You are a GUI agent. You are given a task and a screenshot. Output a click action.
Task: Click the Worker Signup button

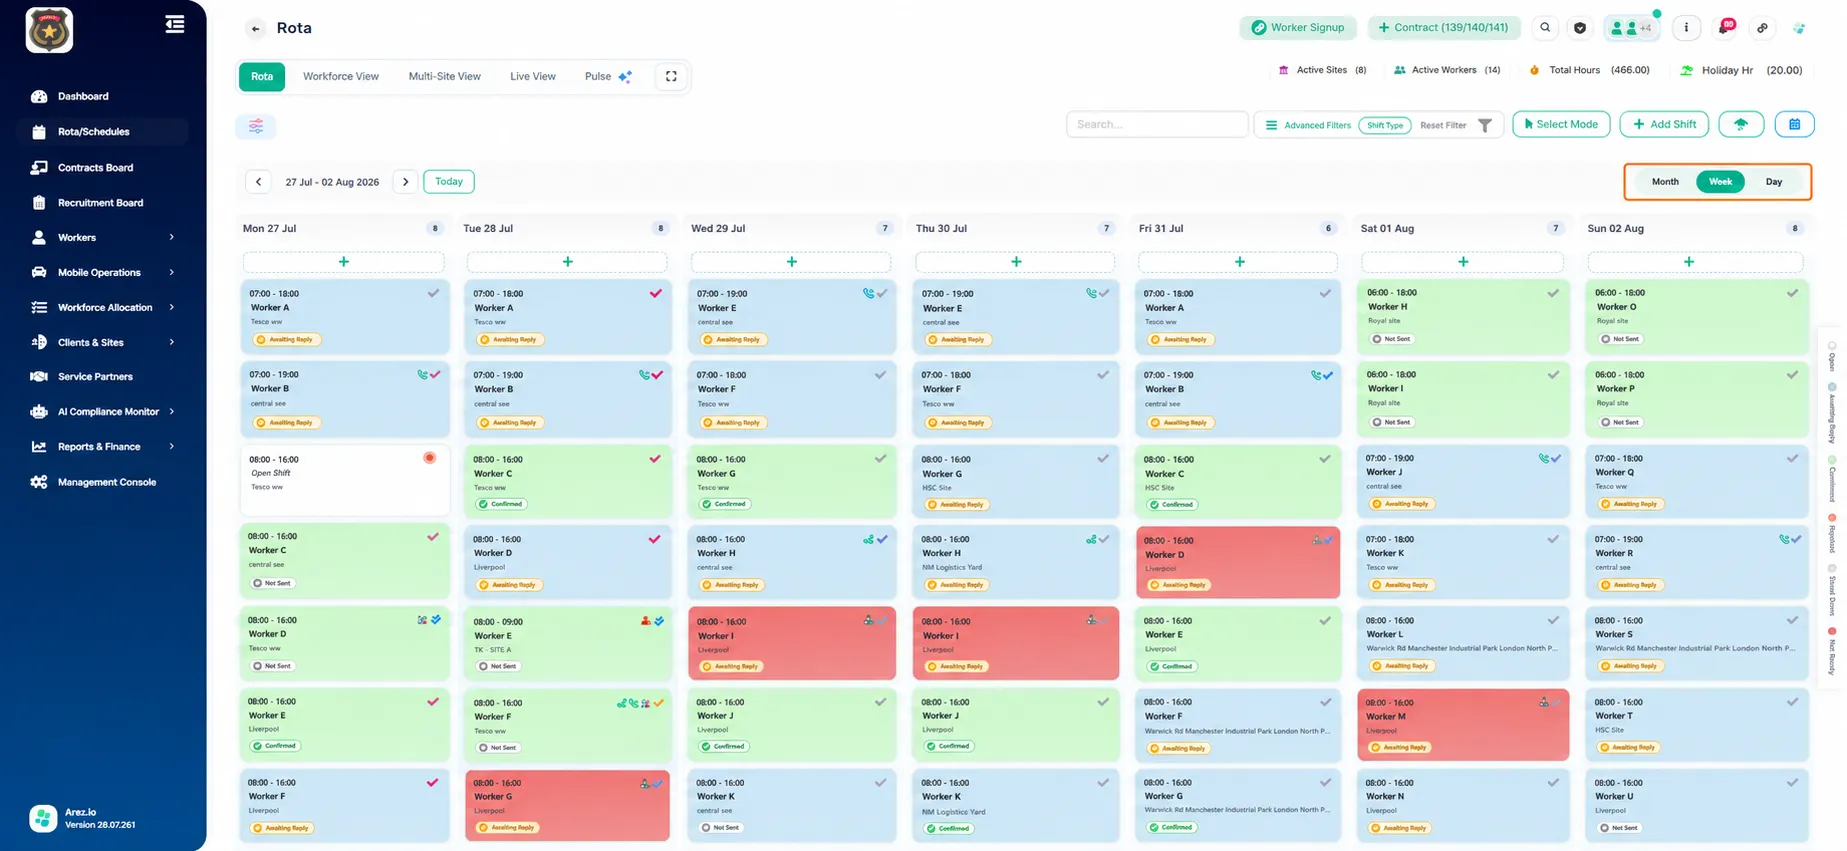pyautogui.click(x=1298, y=28)
